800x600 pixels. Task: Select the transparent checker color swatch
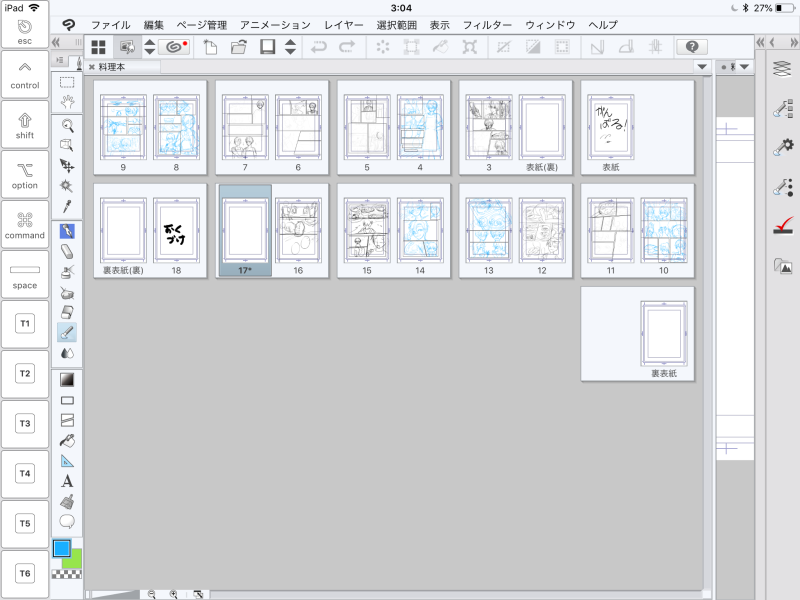click(66, 574)
